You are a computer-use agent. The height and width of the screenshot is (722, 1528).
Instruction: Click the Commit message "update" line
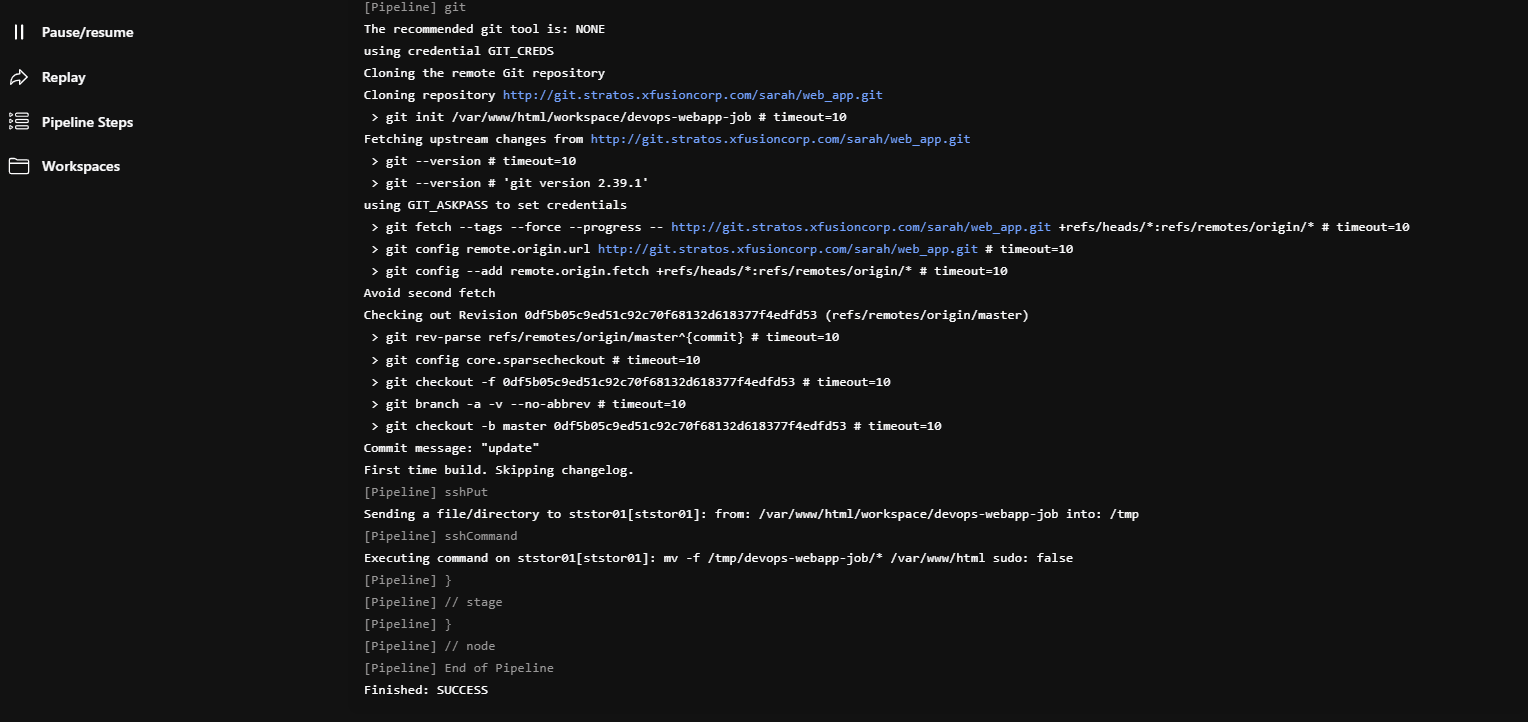(452, 448)
